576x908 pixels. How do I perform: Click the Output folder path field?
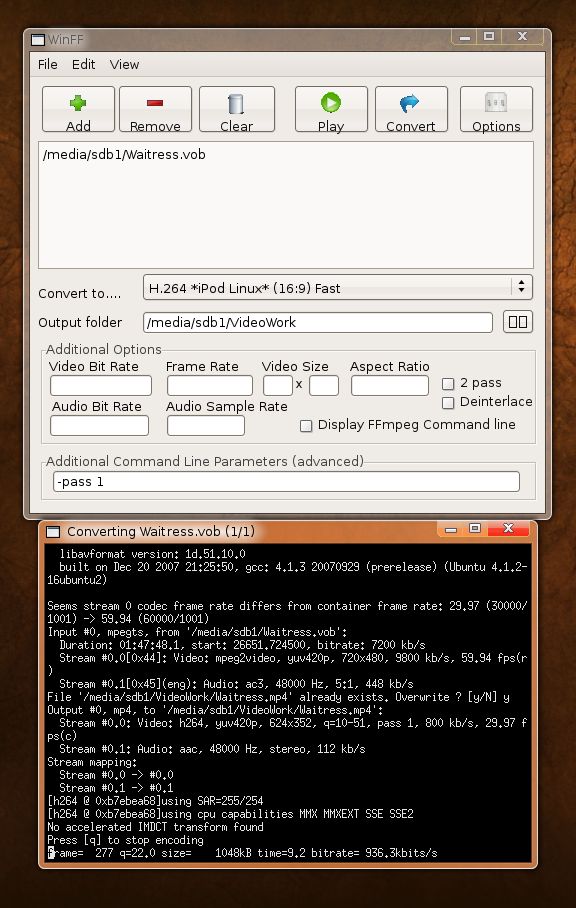[318, 323]
